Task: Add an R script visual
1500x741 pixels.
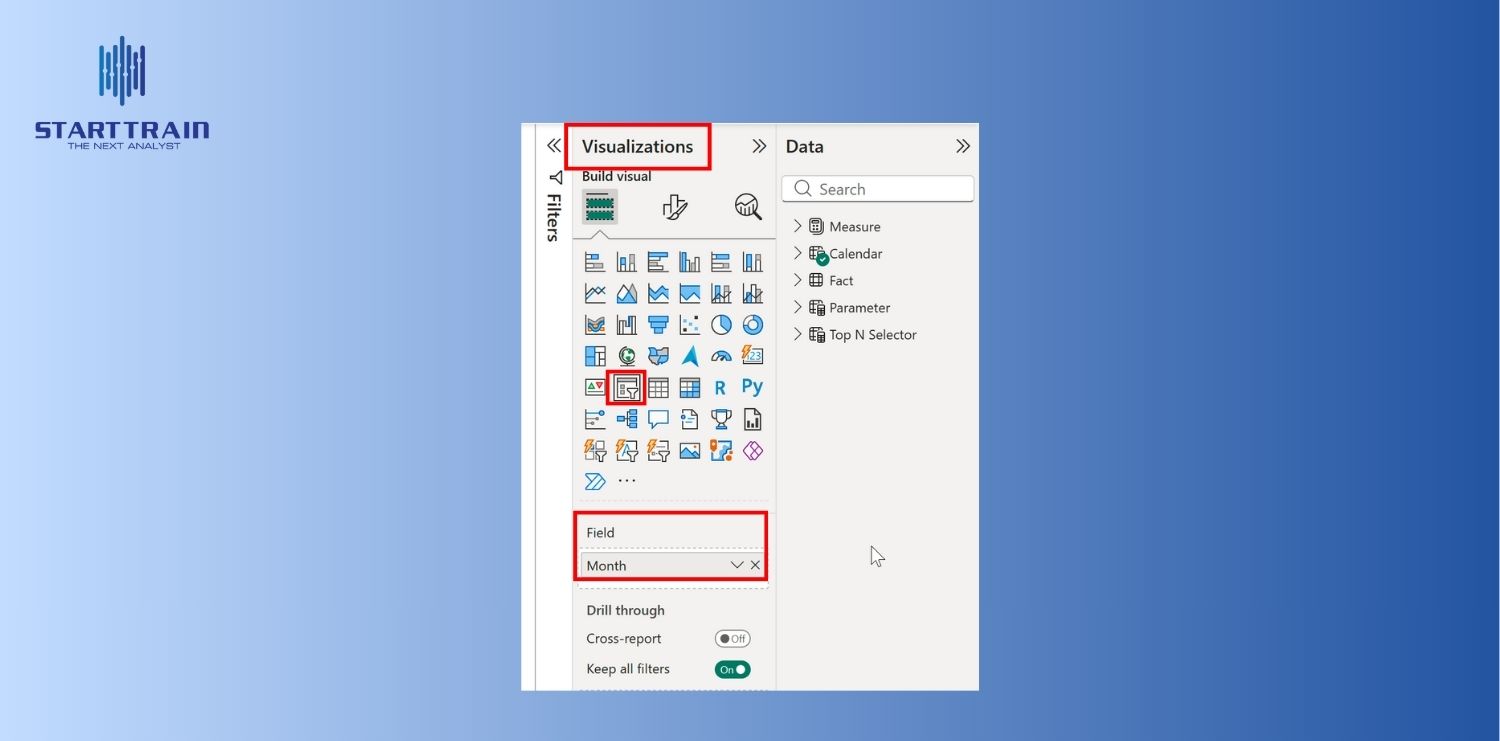Action: coord(720,388)
